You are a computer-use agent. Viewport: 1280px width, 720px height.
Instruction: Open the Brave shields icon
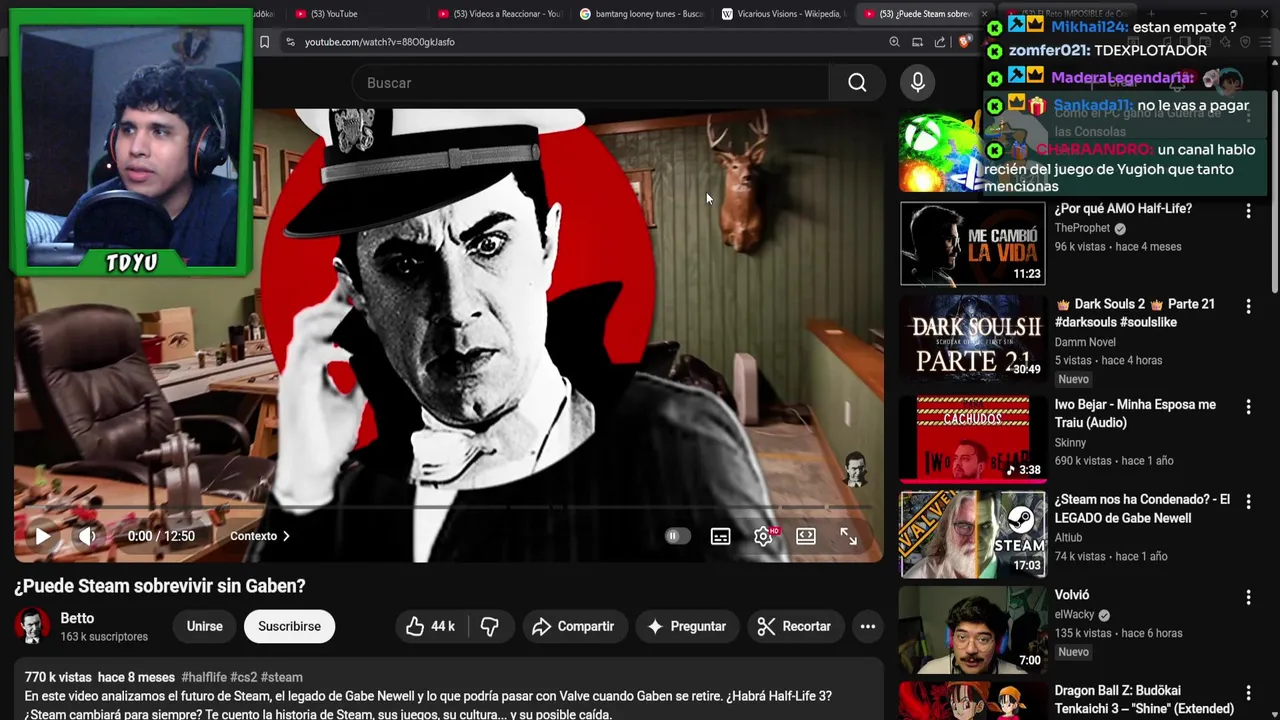[964, 42]
